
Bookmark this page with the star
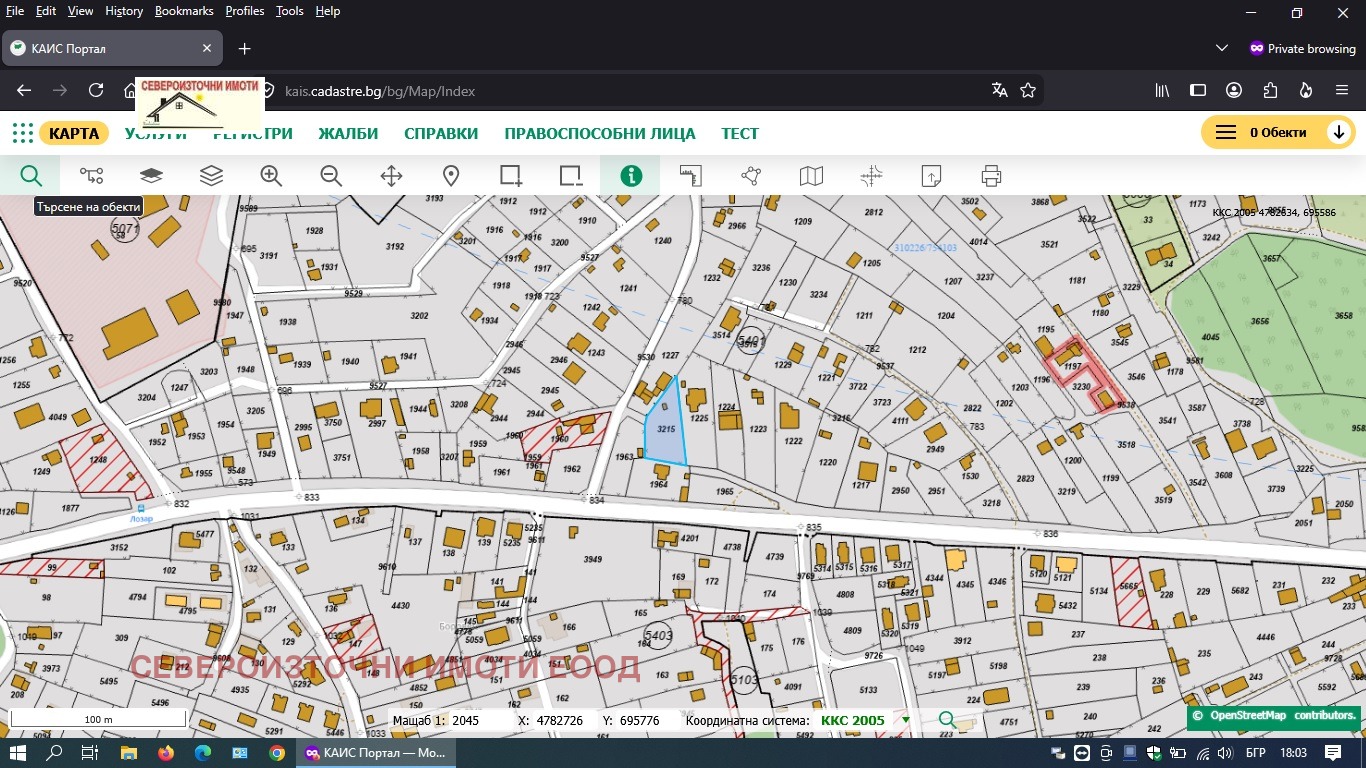(1028, 90)
